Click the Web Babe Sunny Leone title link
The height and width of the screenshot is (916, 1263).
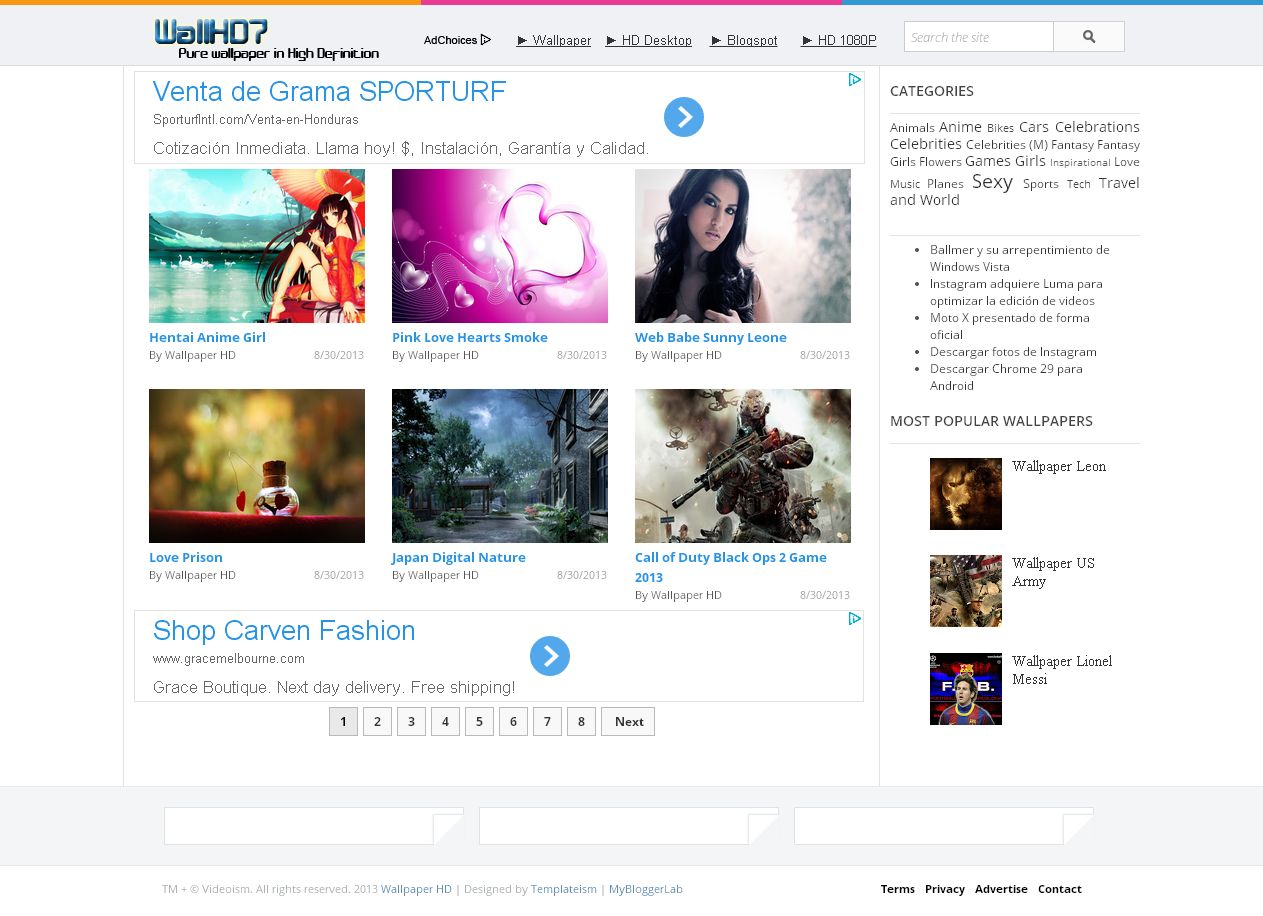coord(711,337)
